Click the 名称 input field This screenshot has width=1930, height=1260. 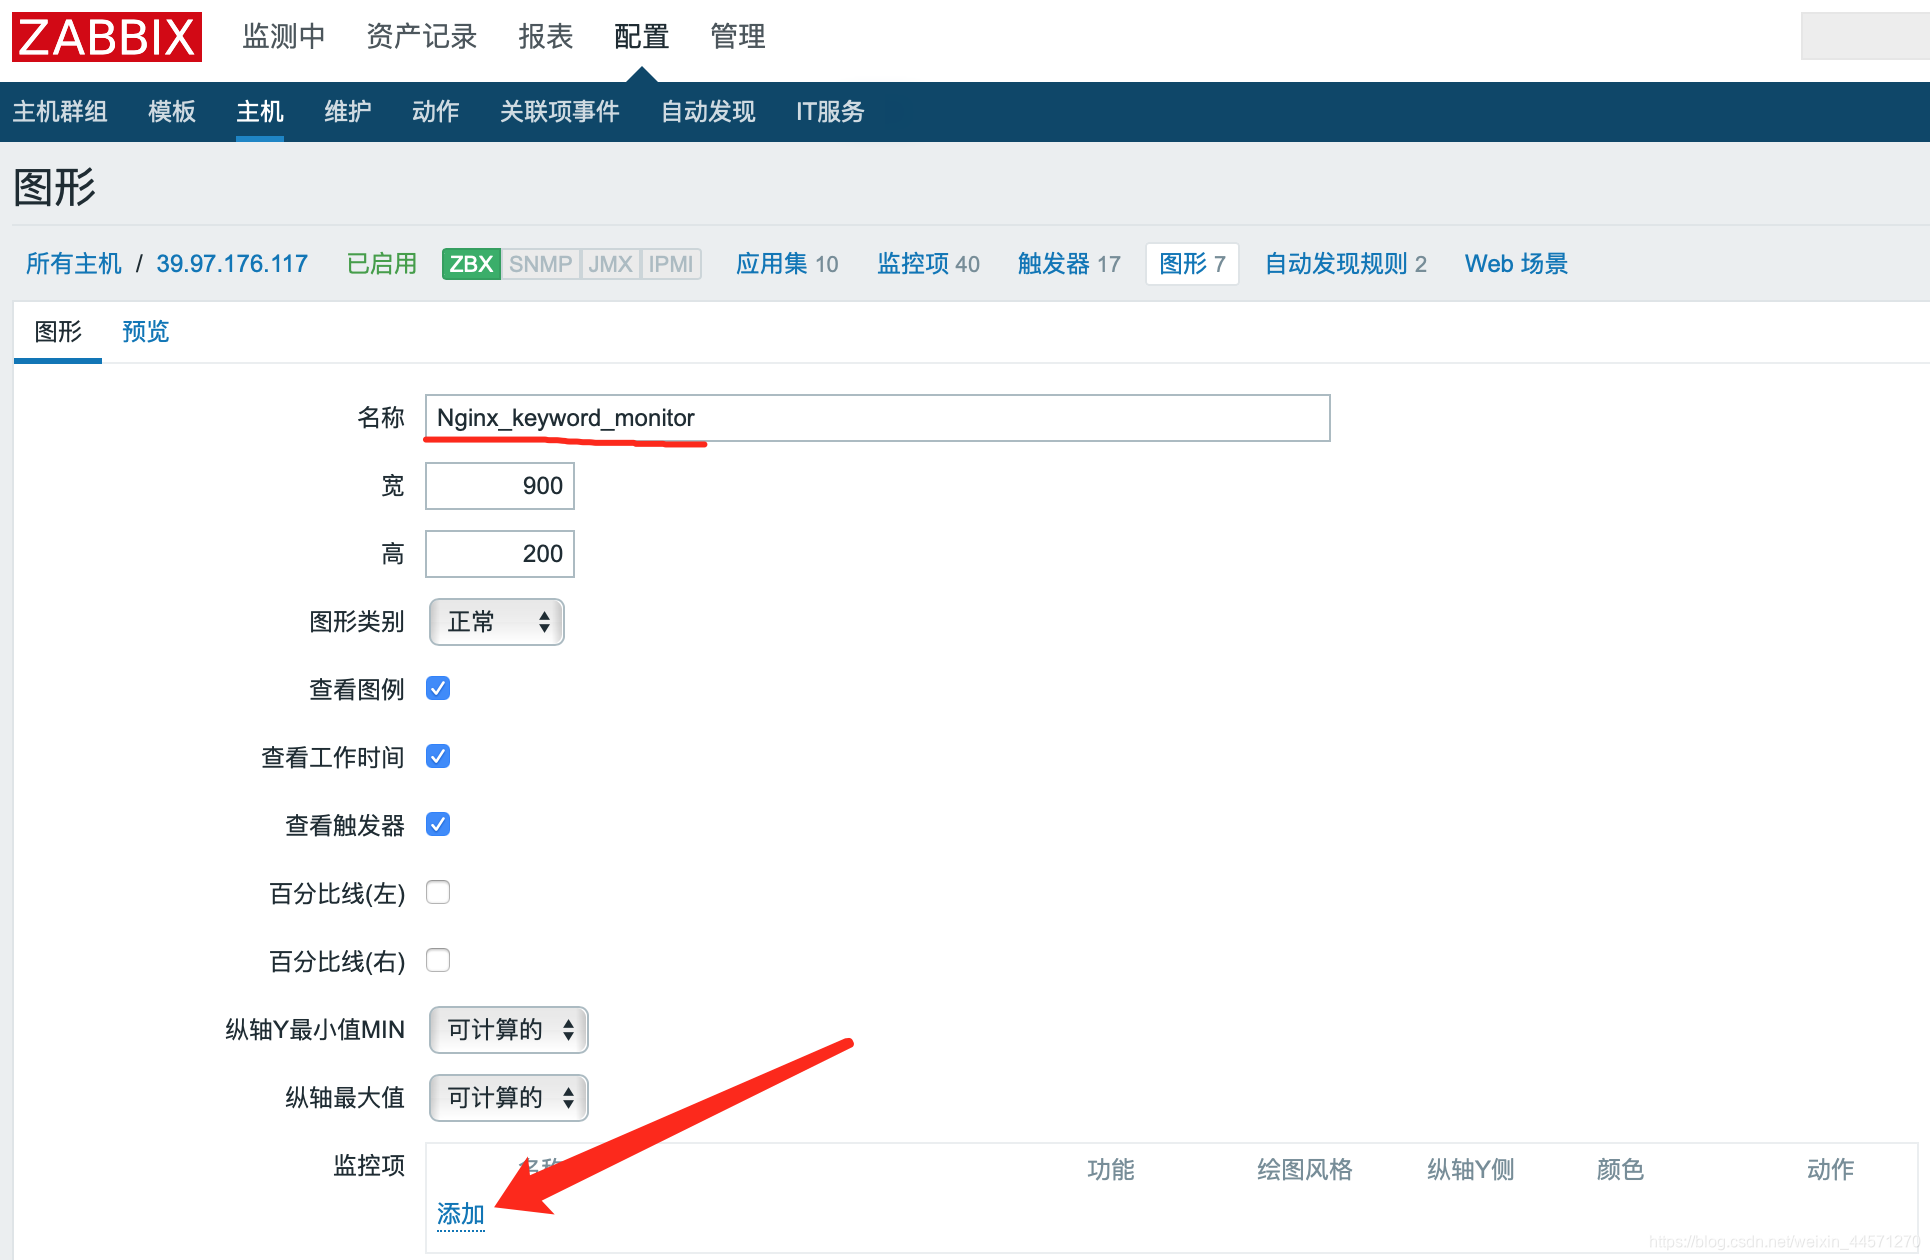(878, 418)
